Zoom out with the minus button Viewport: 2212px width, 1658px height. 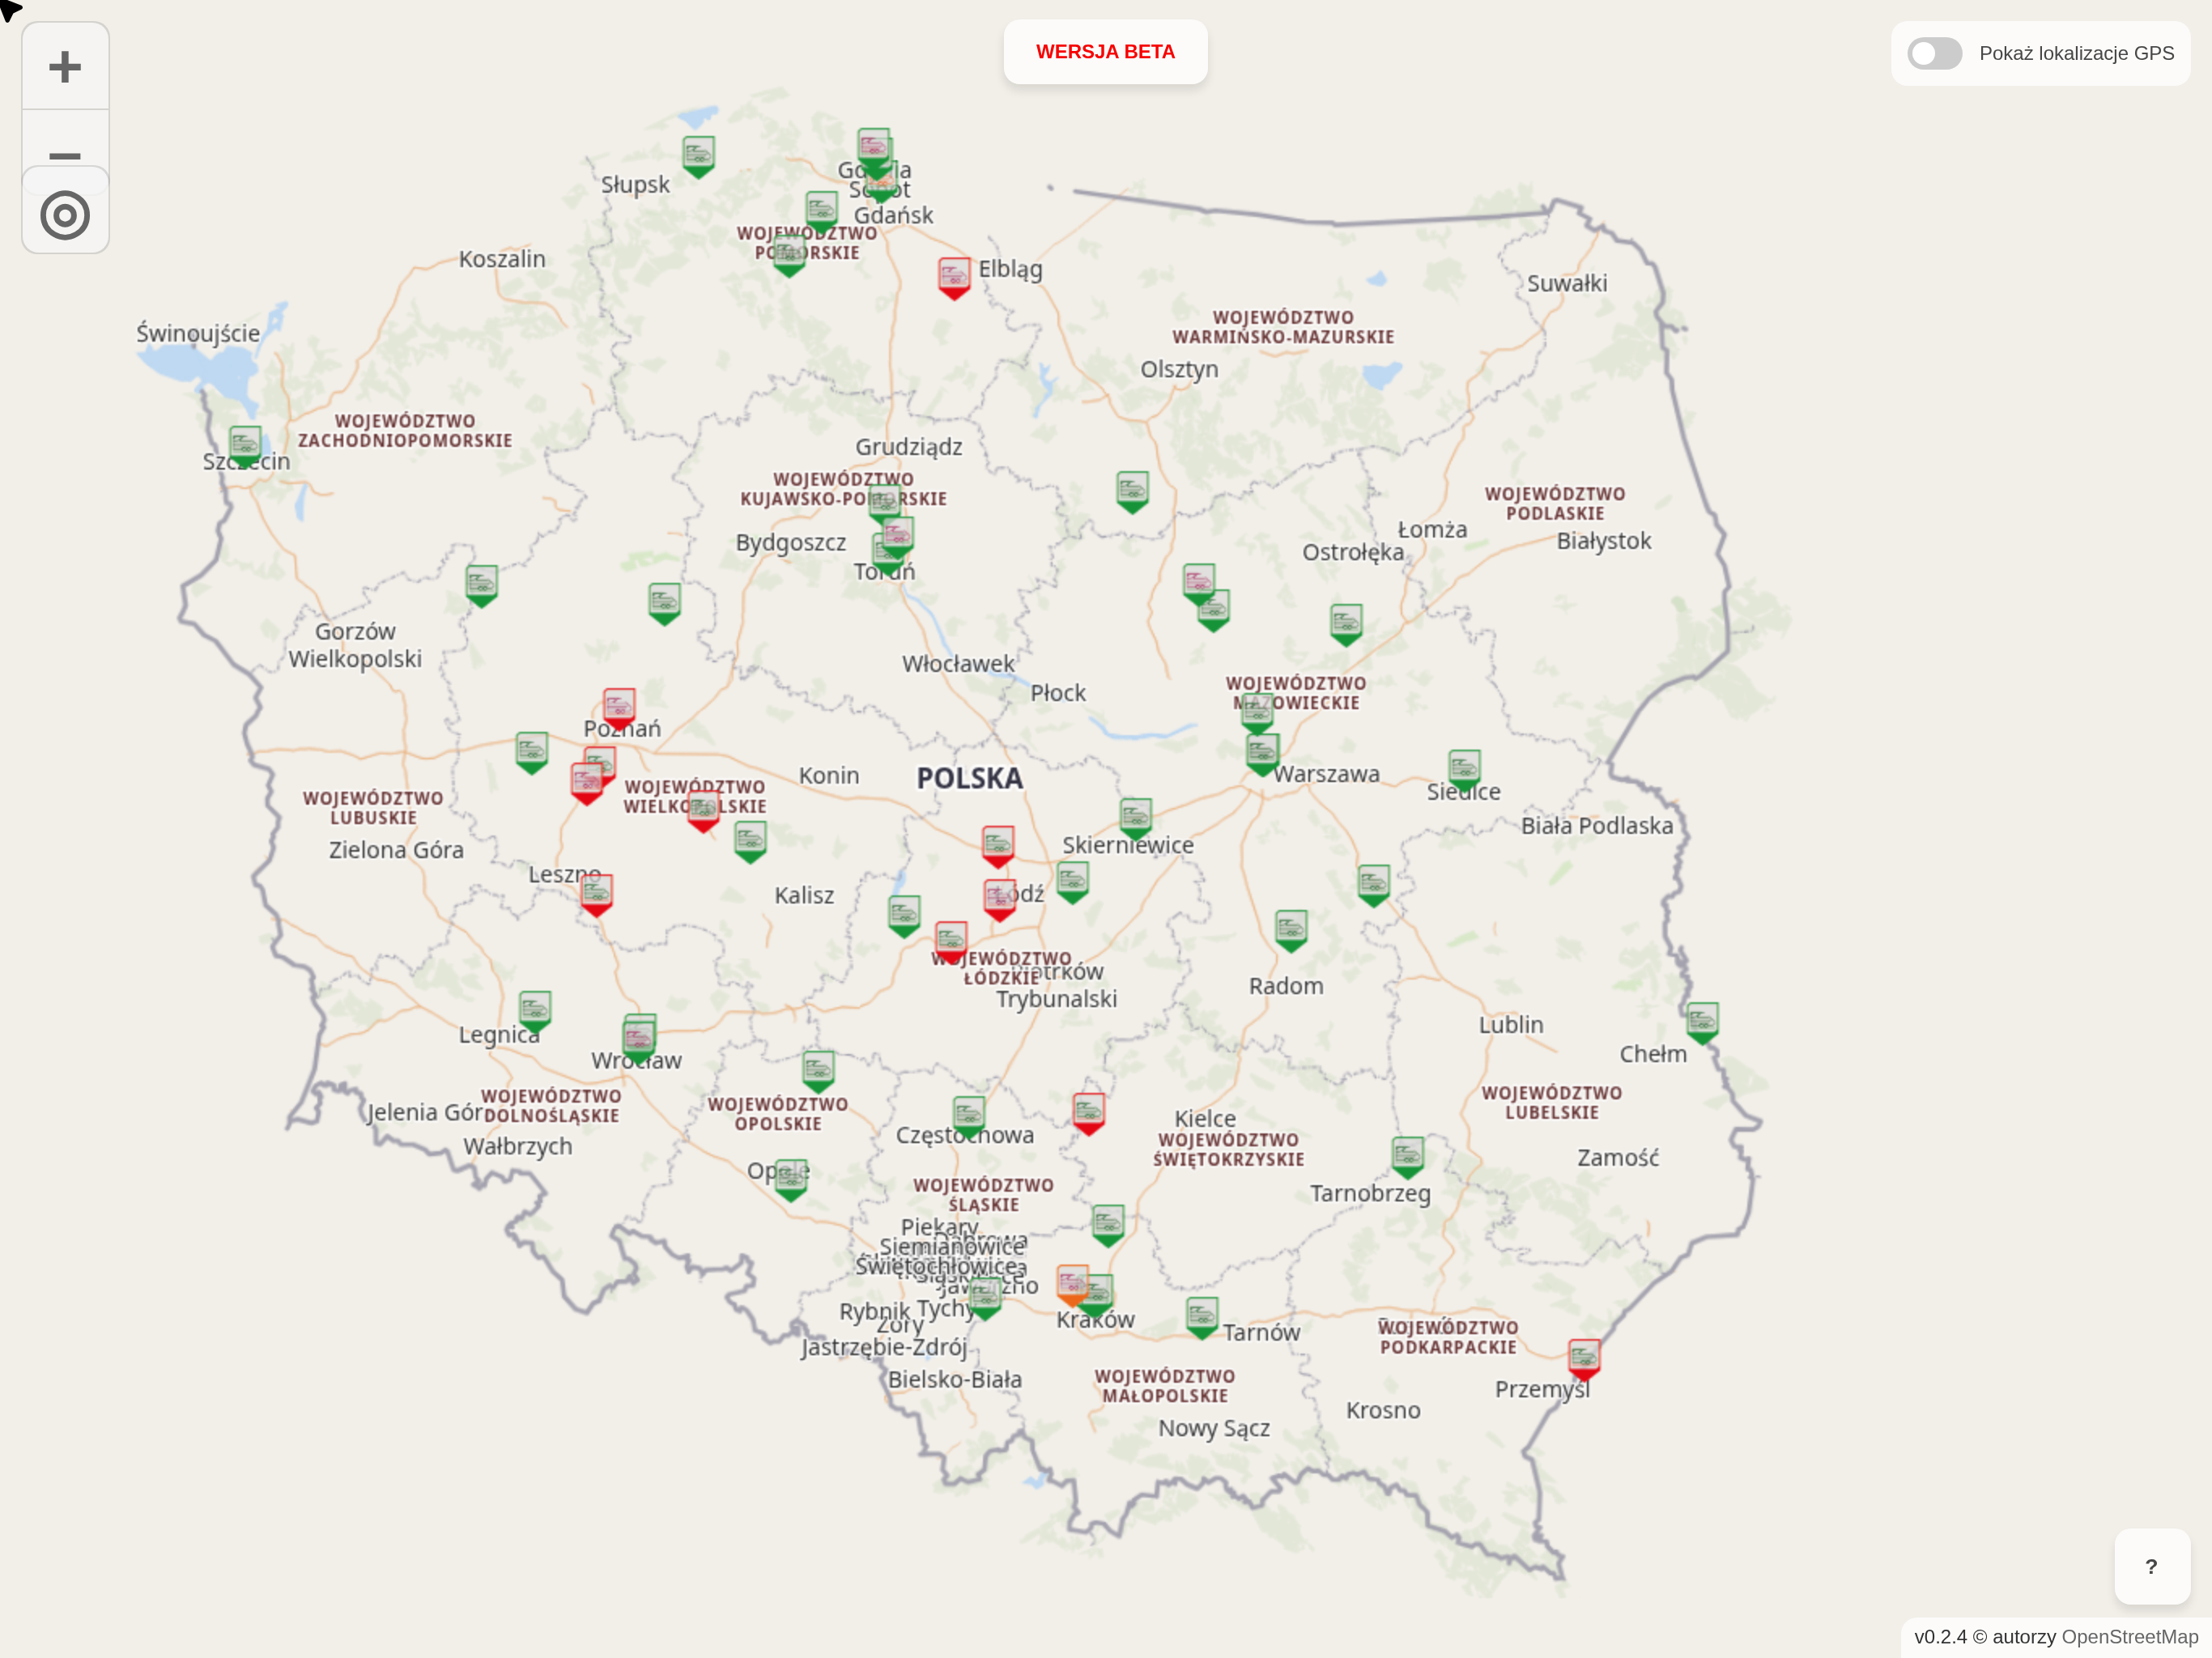pyautogui.click(x=65, y=150)
